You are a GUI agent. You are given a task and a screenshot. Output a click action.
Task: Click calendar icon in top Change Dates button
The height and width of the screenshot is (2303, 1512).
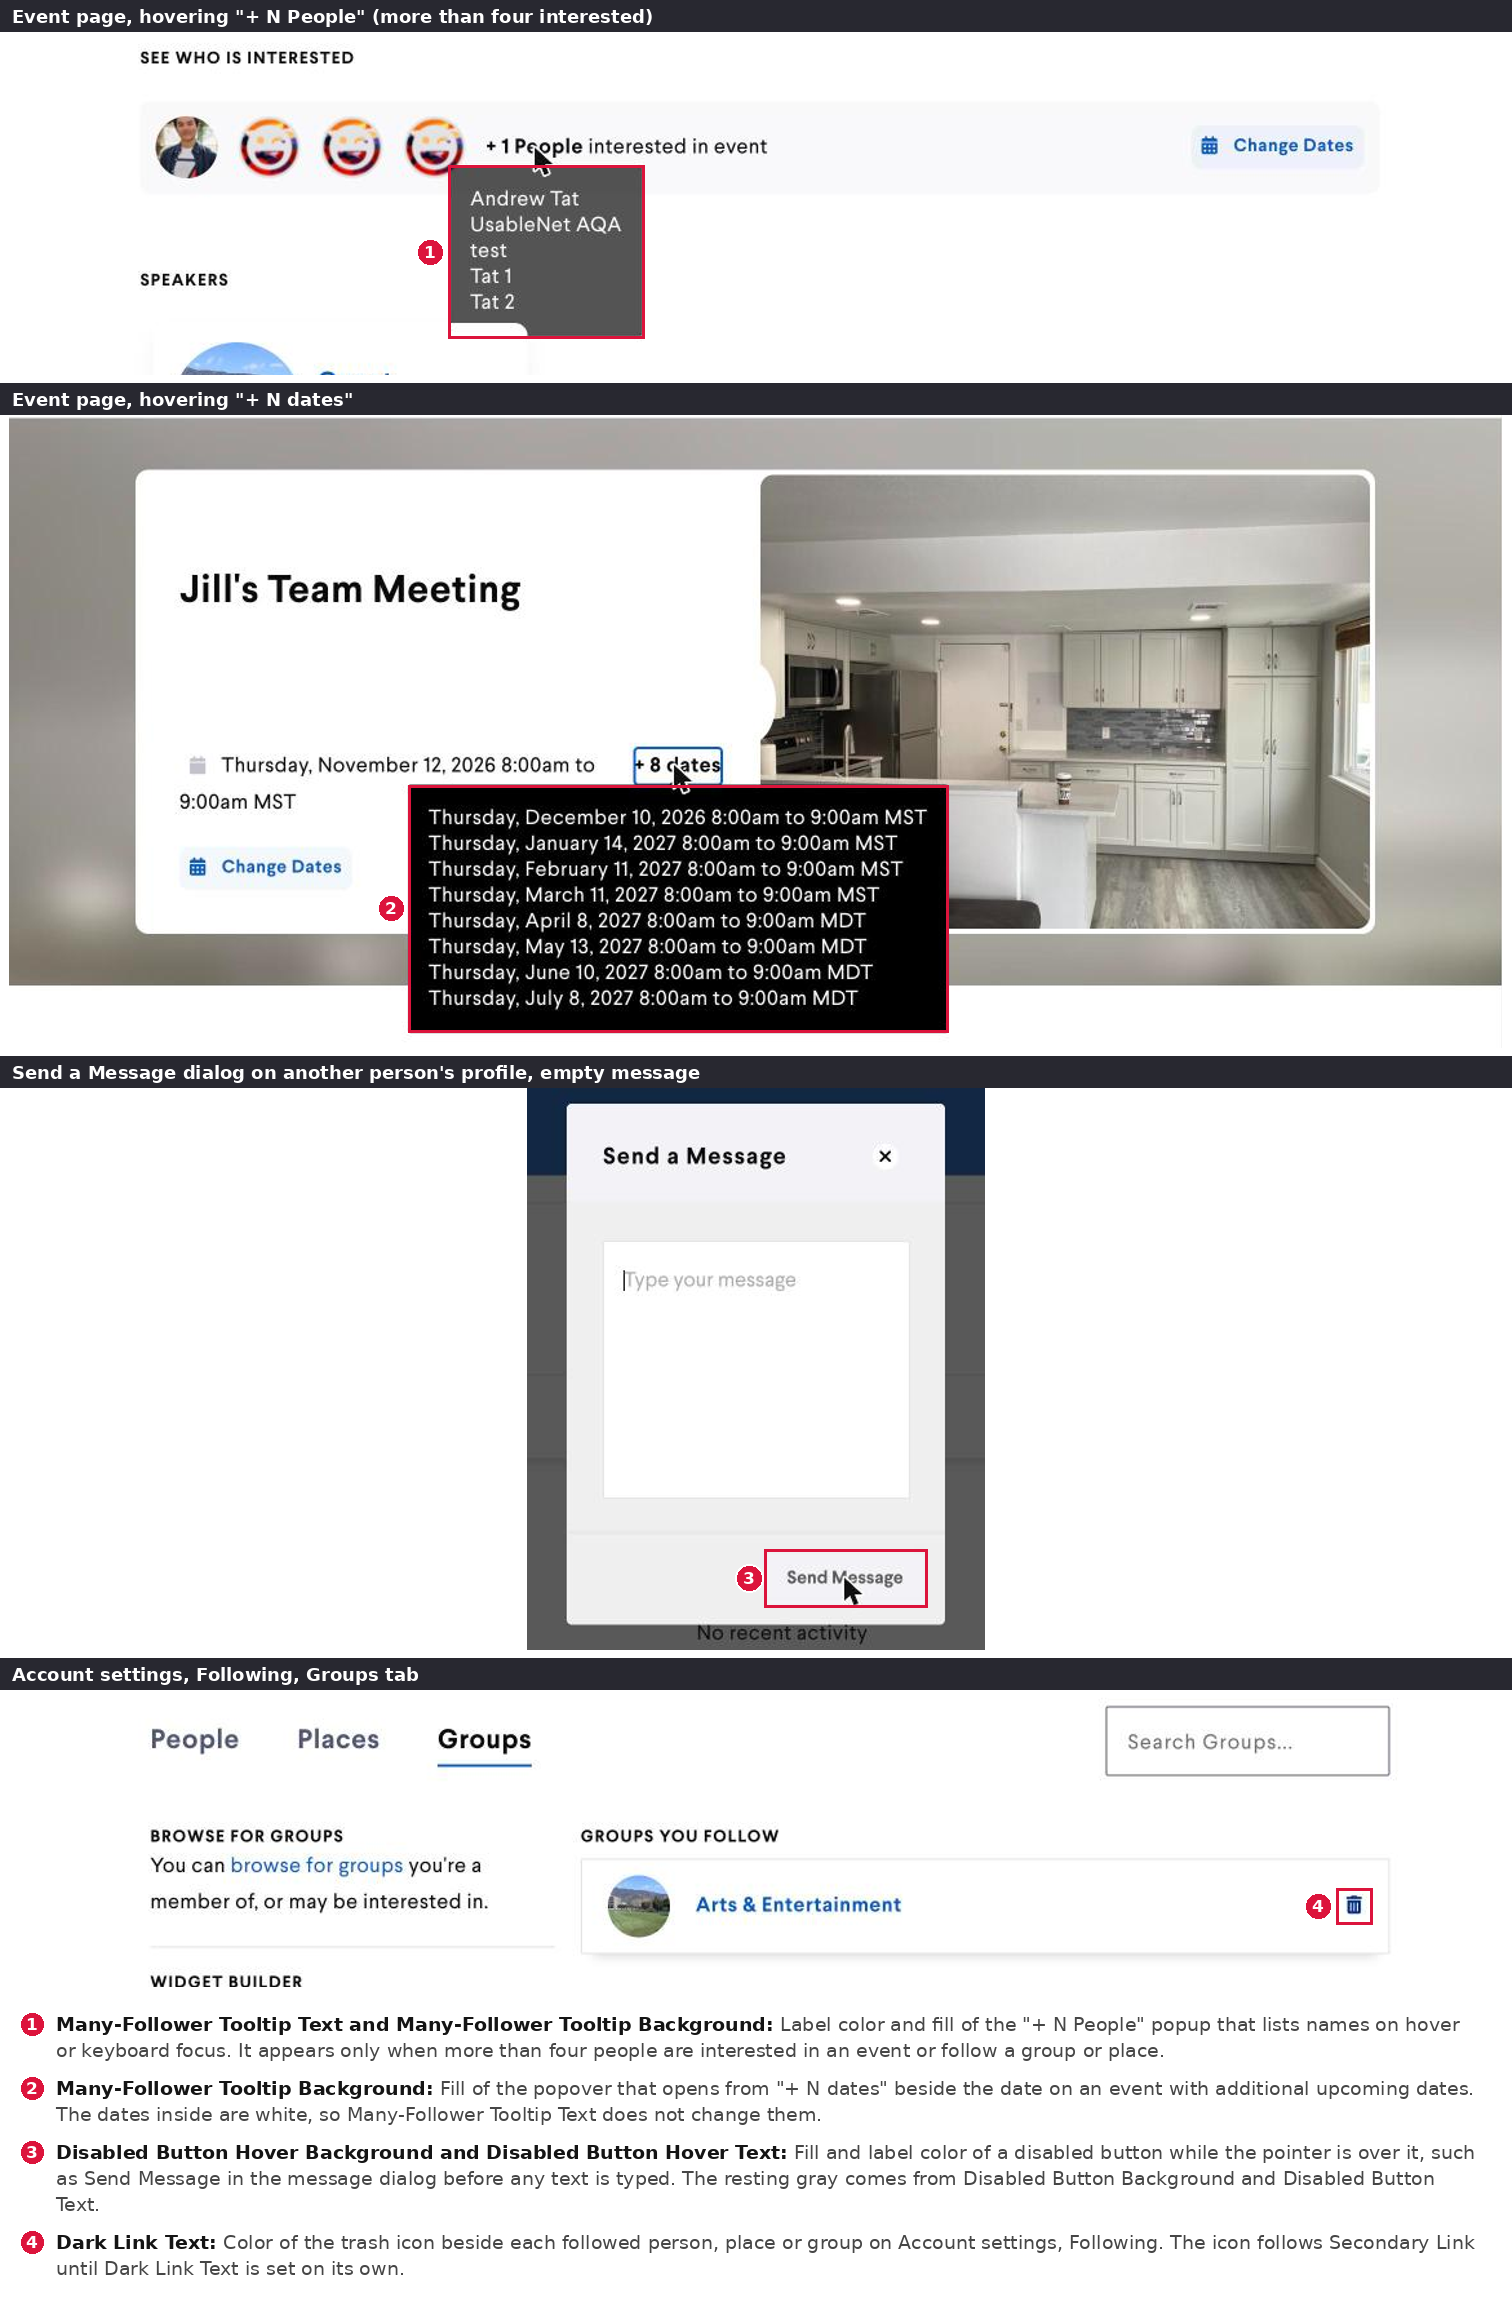click(x=1209, y=146)
